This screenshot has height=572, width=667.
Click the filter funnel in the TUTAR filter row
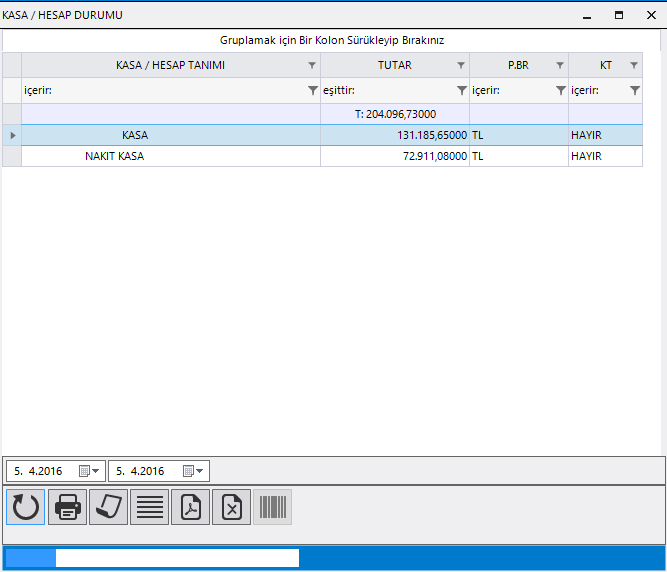[461, 91]
